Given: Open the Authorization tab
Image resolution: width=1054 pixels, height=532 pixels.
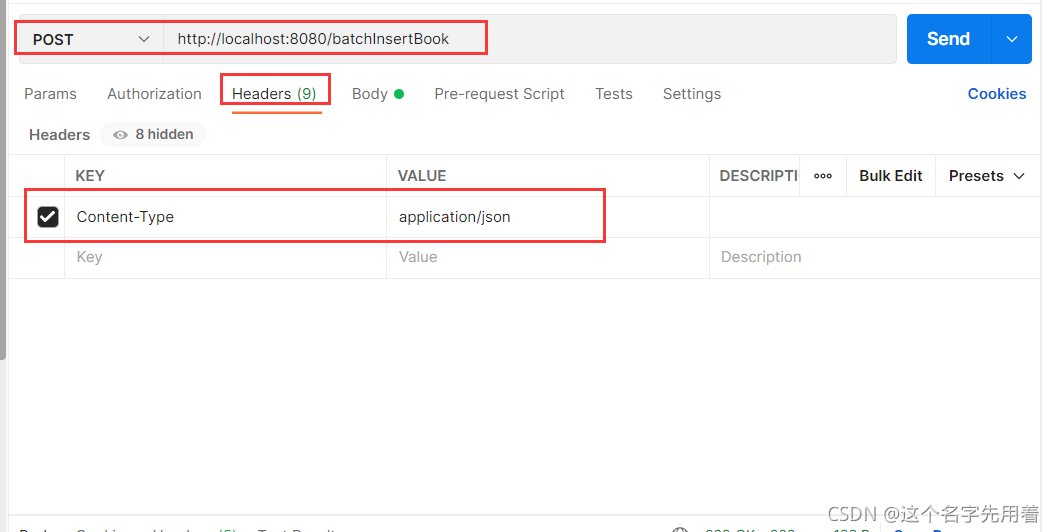Looking at the screenshot, I should [x=154, y=93].
